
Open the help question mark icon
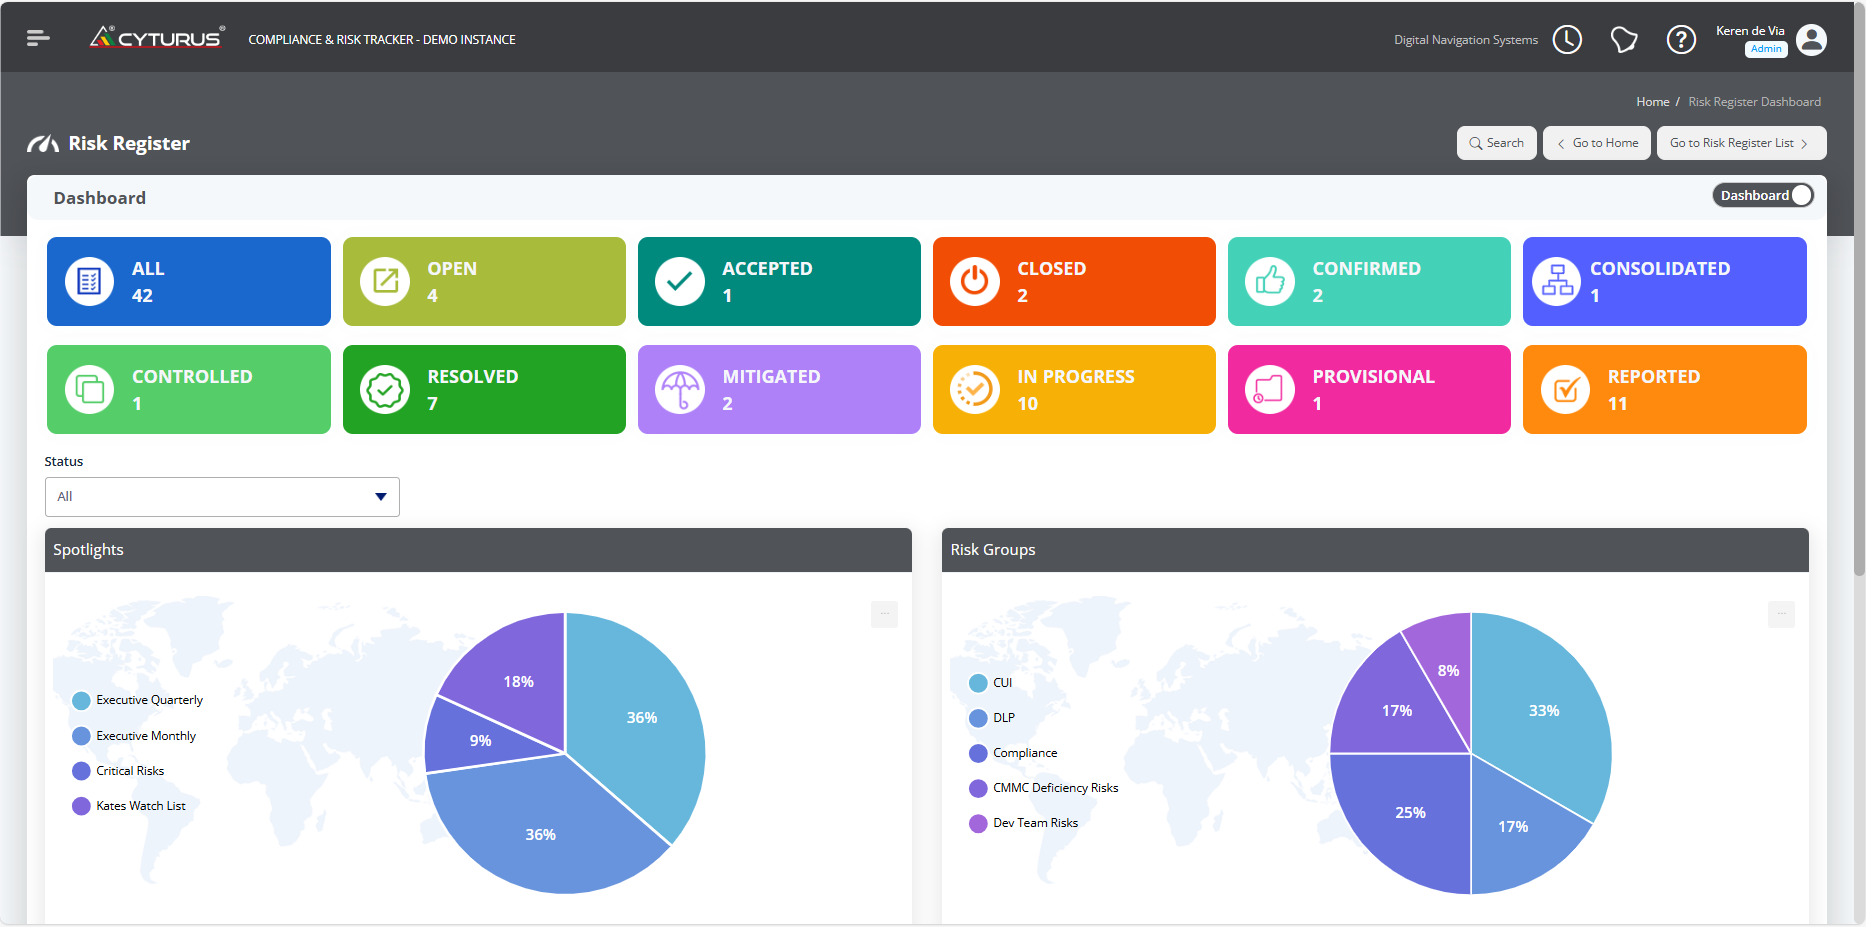pyautogui.click(x=1681, y=40)
